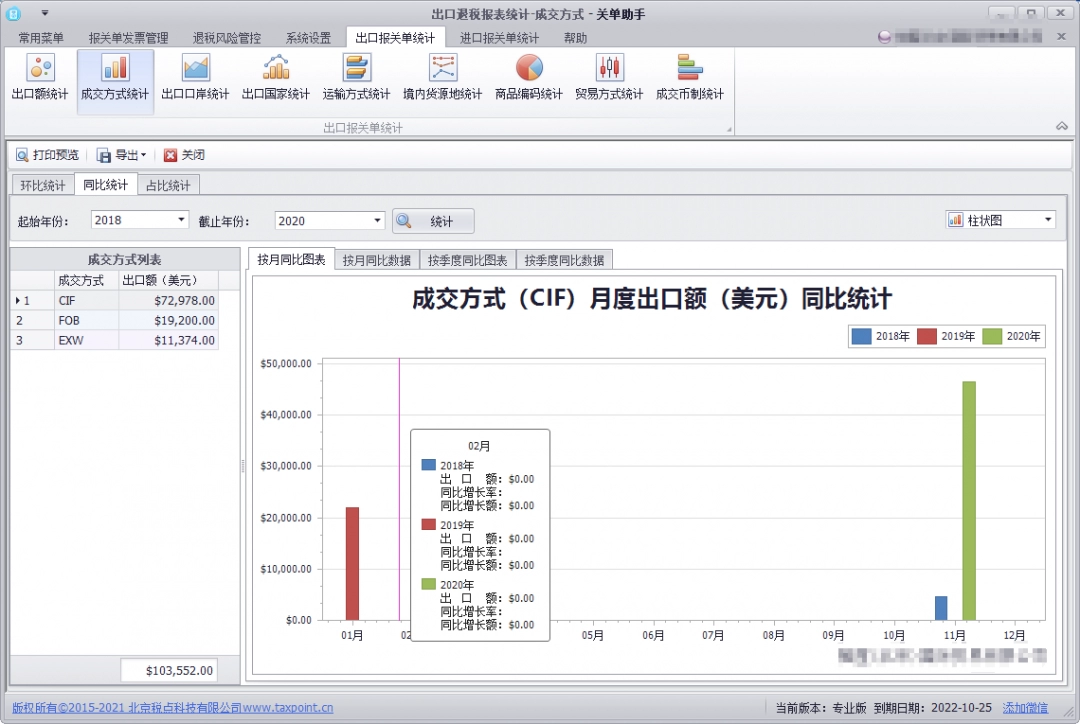The height and width of the screenshot is (724, 1080).
Task: Click the $19,200.00 amount cell
Action: (x=169, y=320)
